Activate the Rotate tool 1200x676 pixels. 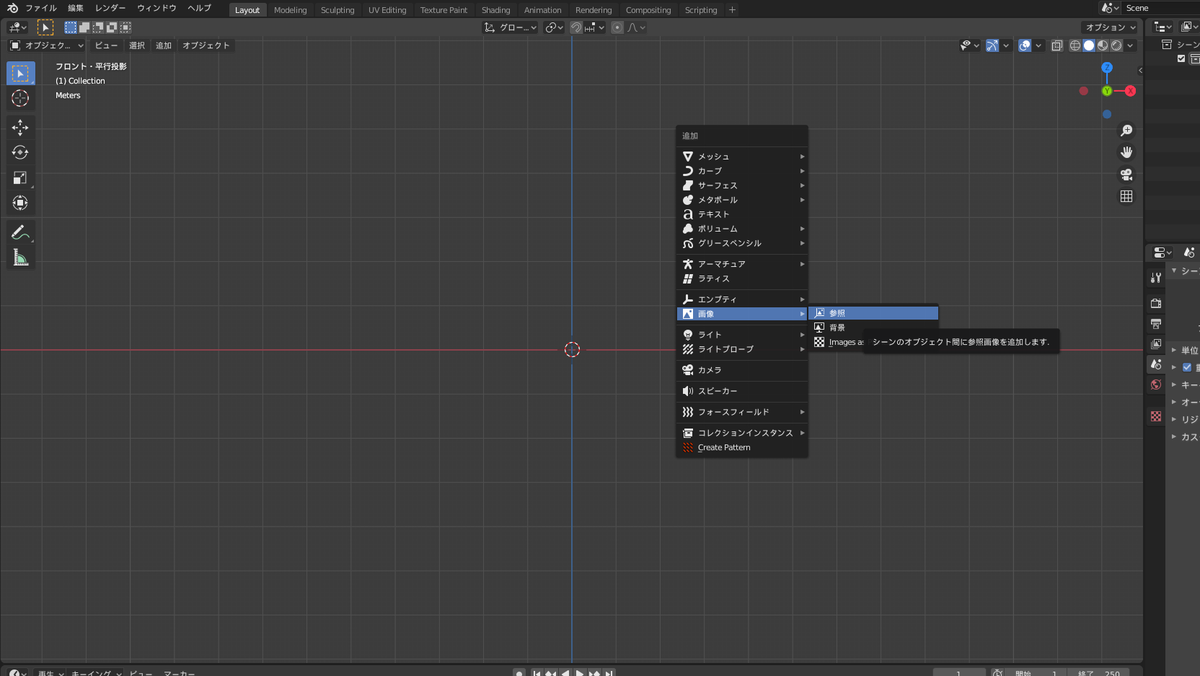pos(20,152)
